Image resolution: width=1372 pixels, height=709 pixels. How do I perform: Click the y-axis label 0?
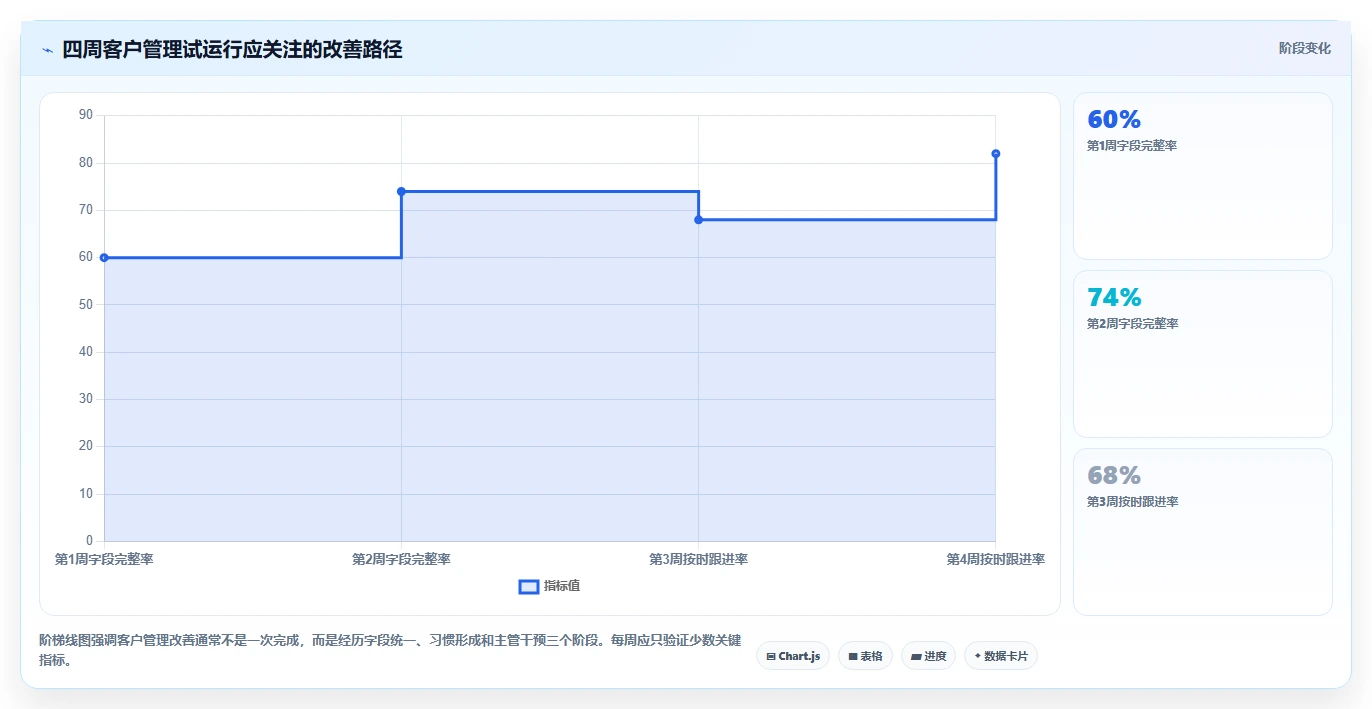point(89,541)
